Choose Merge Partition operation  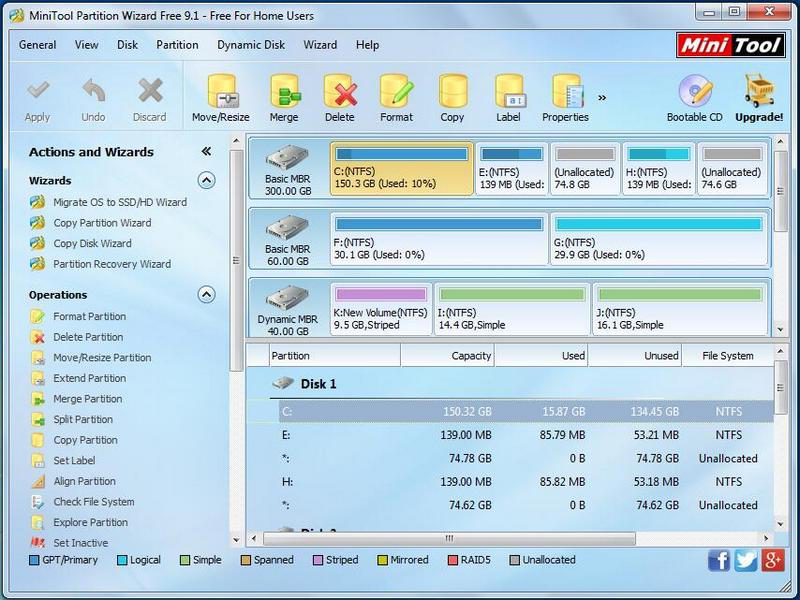(76, 398)
